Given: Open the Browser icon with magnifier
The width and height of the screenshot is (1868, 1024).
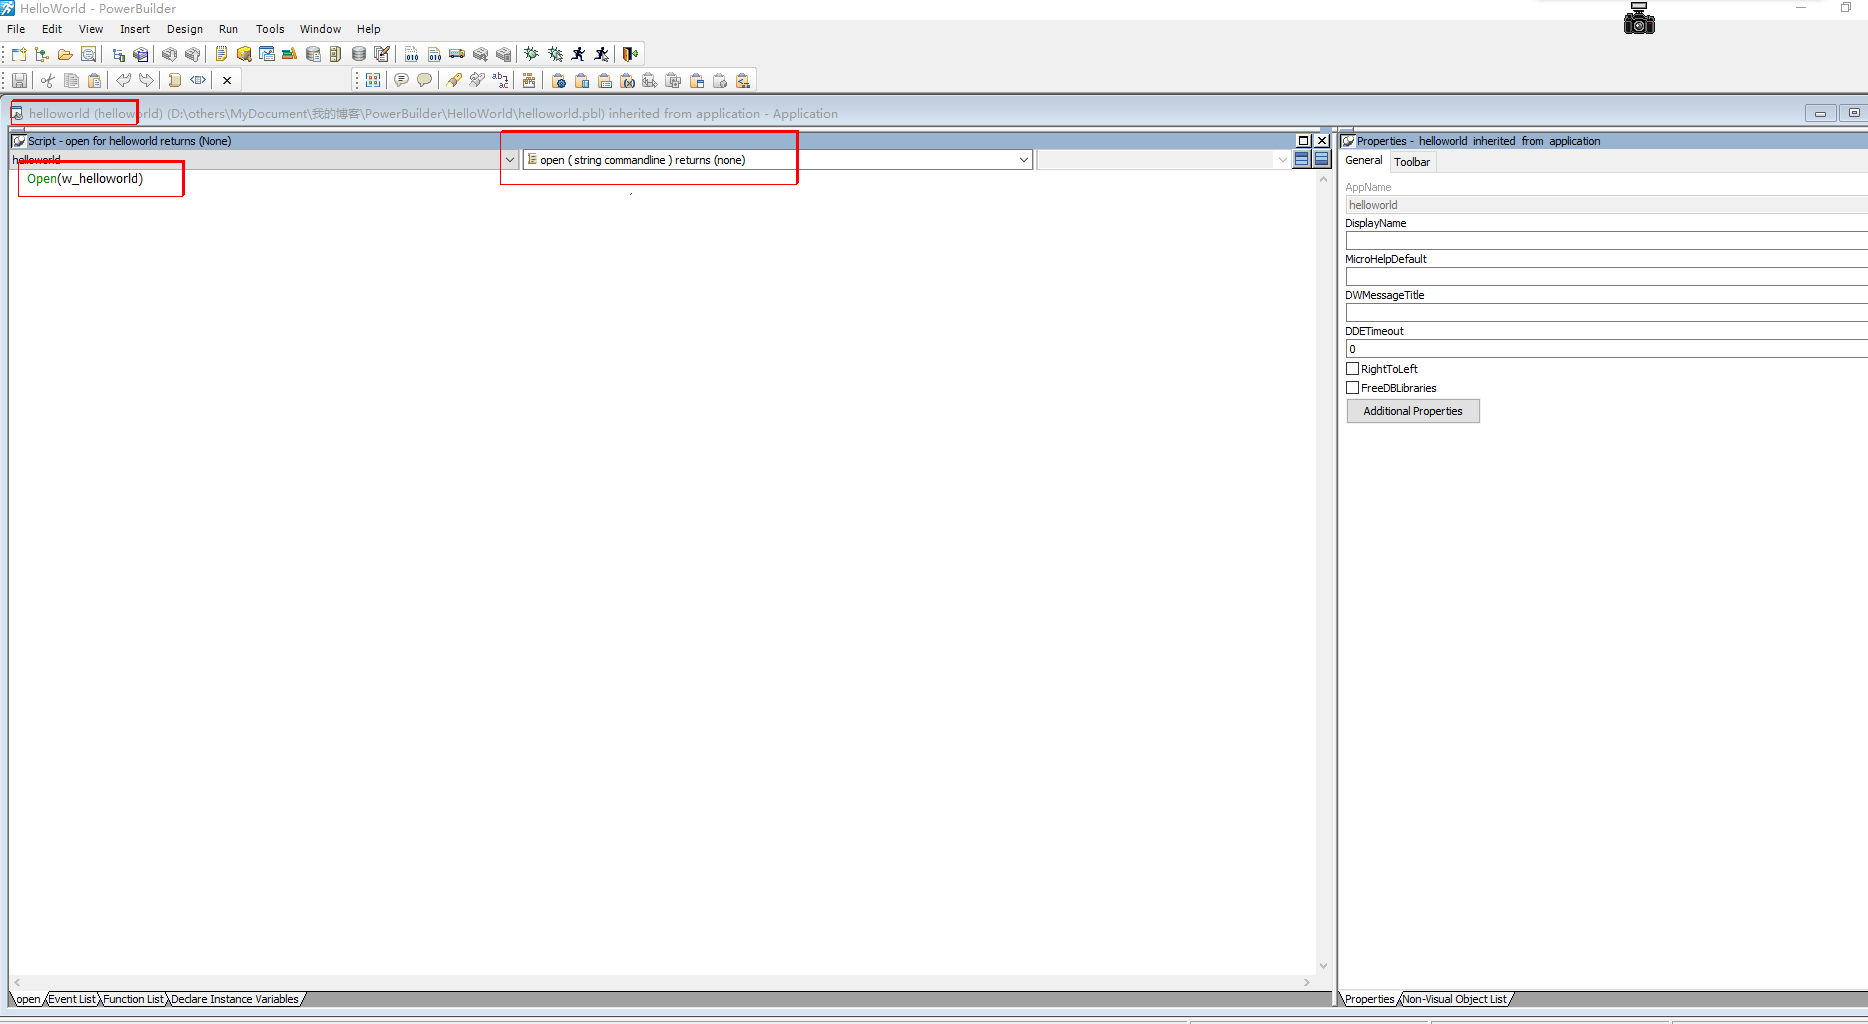Looking at the screenshot, I should [x=244, y=54].
